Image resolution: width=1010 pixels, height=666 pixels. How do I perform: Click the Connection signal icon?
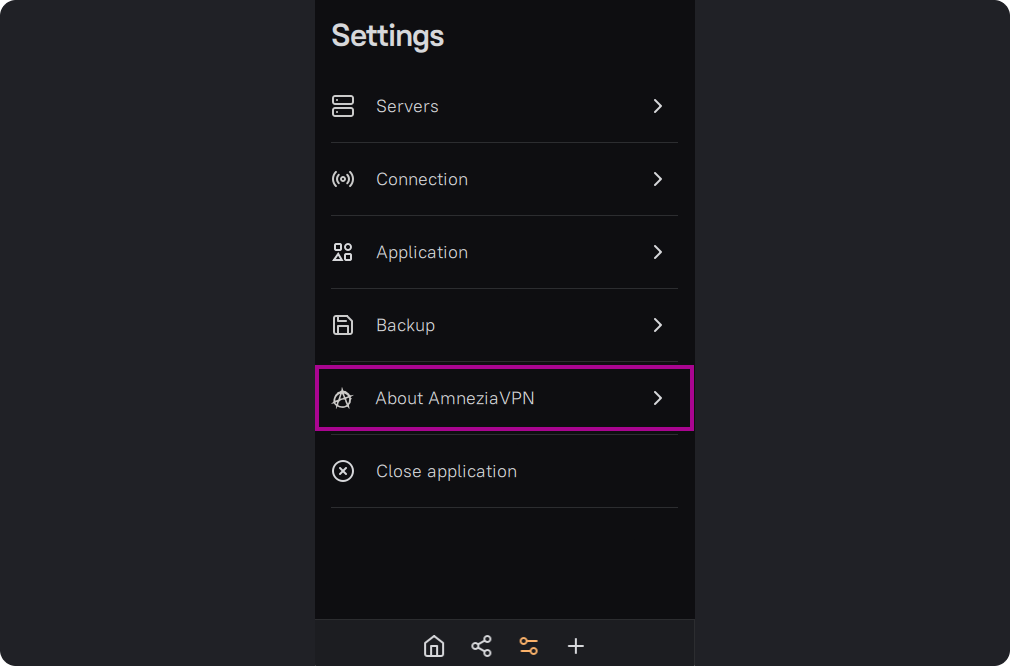click(x=343, y=179)
